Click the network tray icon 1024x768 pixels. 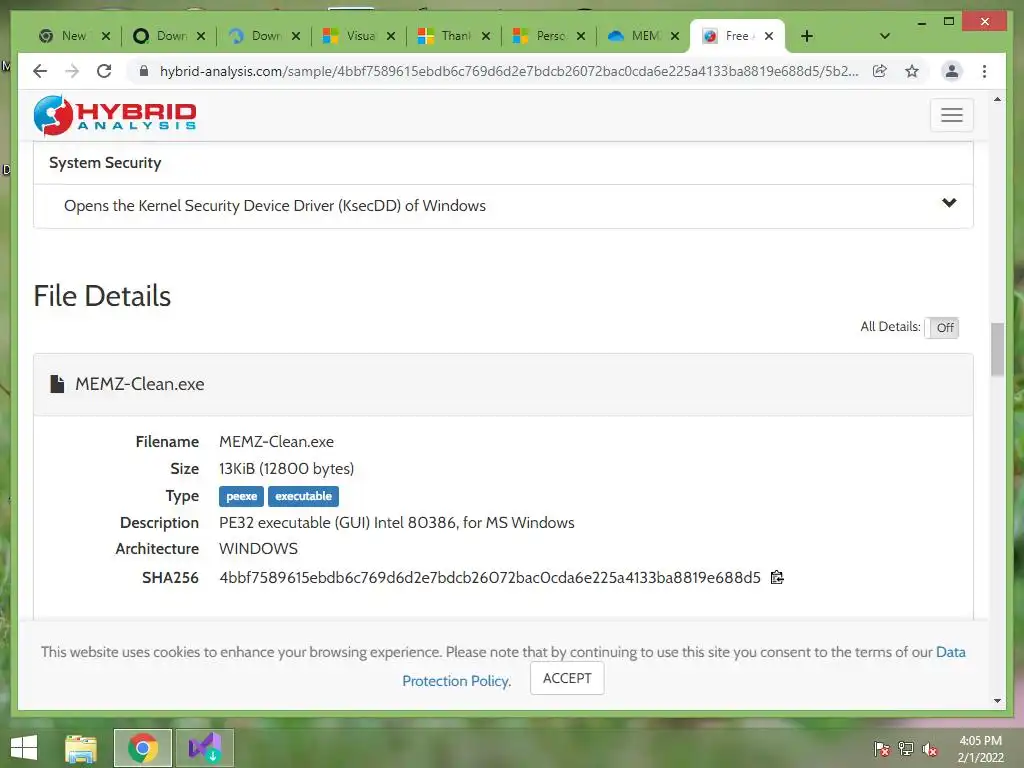tap(906, 749)
